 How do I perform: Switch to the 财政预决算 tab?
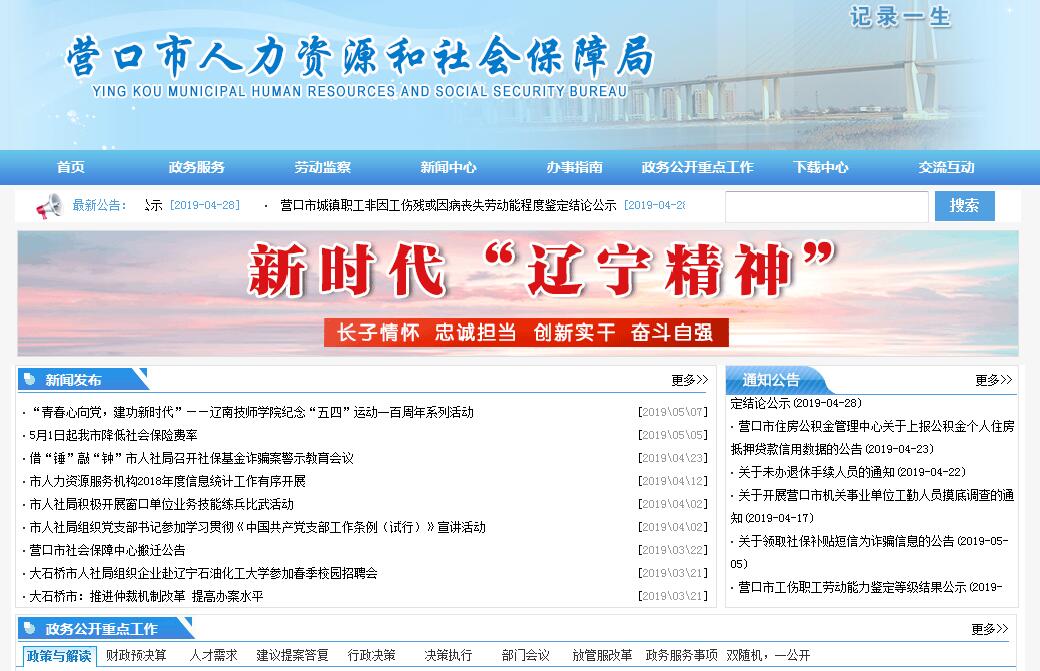click(x=136, y=656)
